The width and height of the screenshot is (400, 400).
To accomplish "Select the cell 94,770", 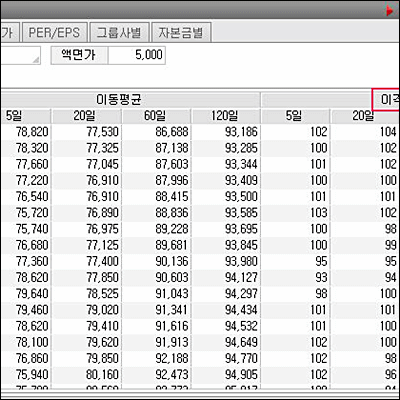I will [x=226, y=358].
